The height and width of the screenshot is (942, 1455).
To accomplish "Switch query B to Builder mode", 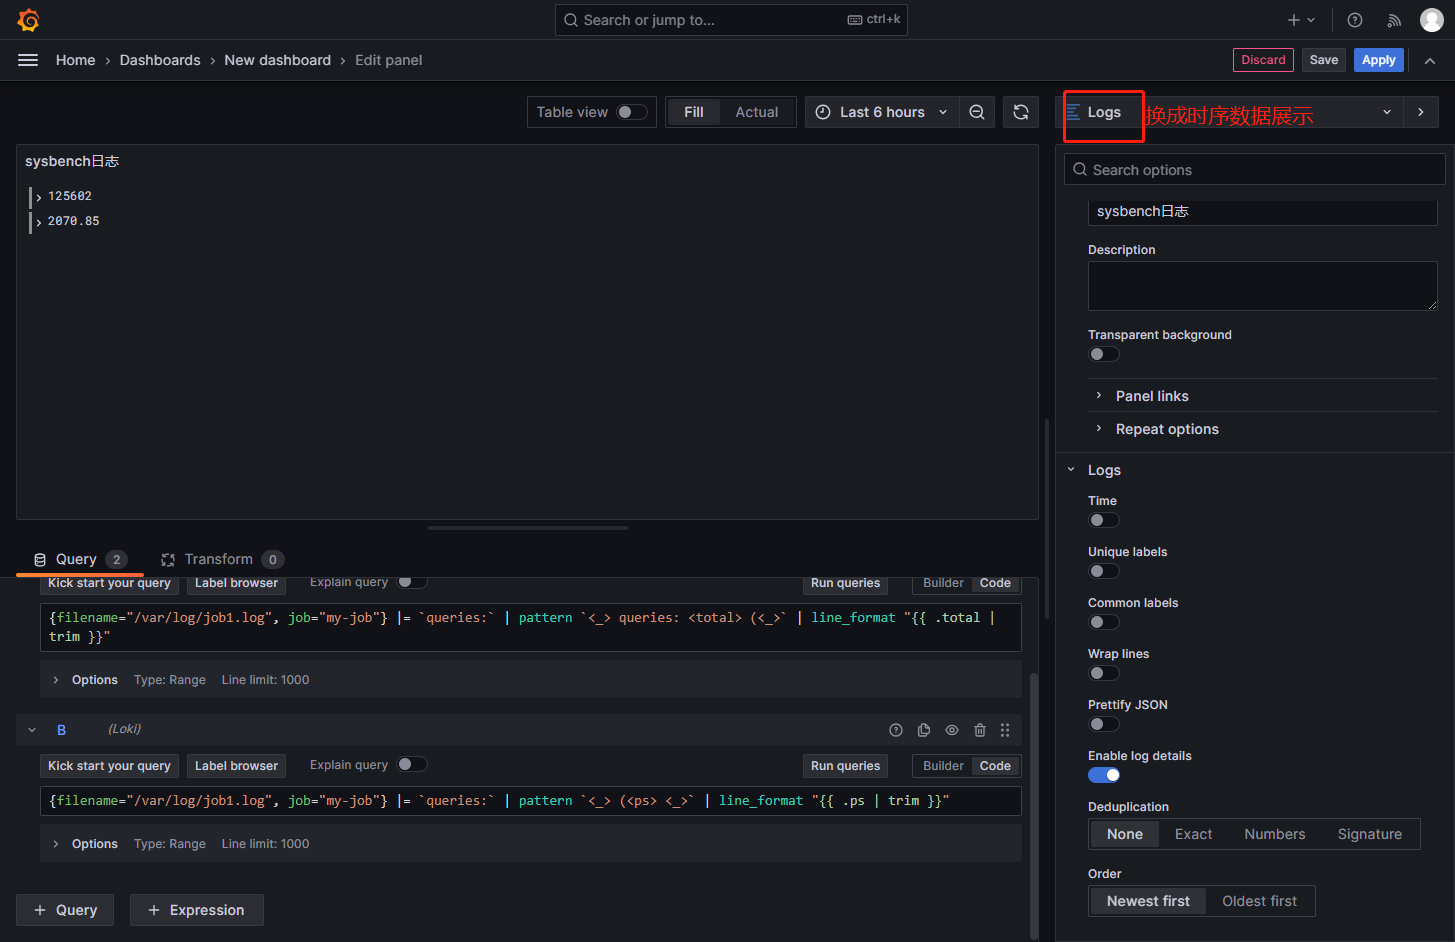I will pyautogui.click(x=943, y=766).
